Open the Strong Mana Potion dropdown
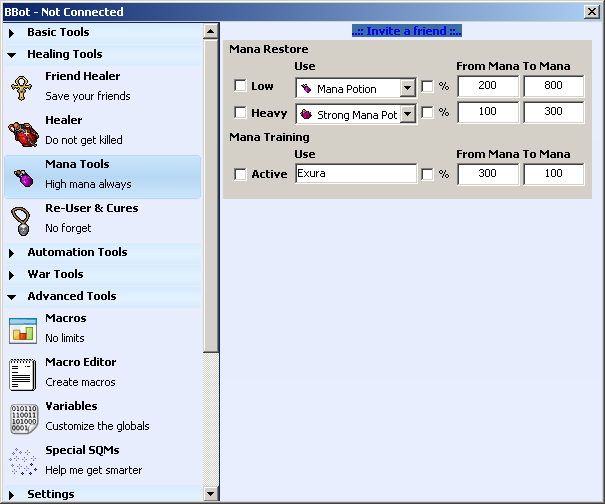The width and height of the screenshot is (605, 504). coord(407,114)
